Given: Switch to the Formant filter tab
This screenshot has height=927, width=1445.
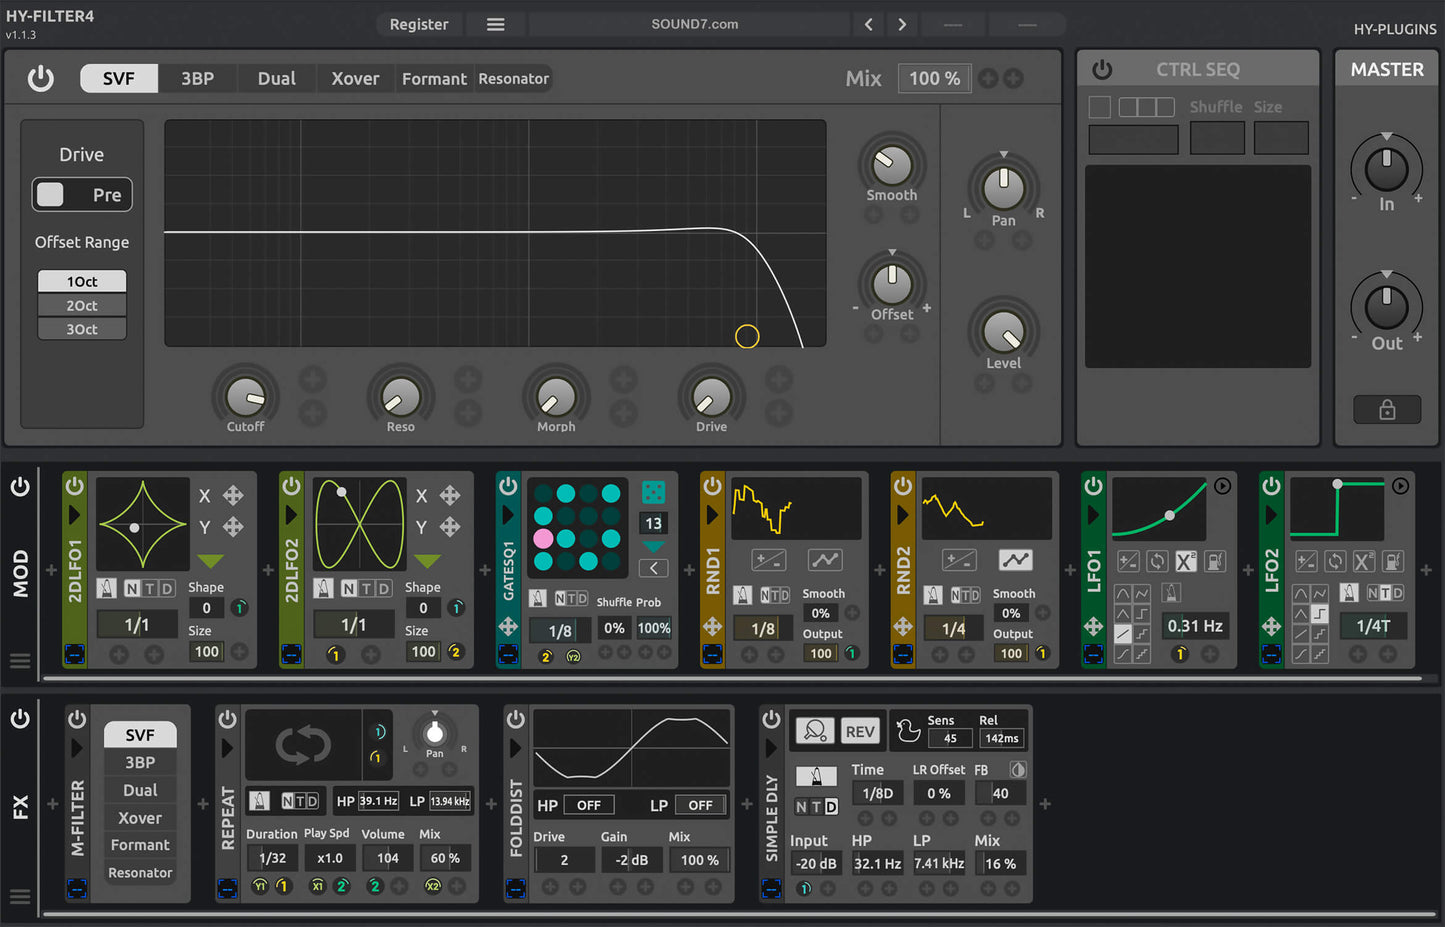Looking at the screenshot, I should (x=434, y=78).
